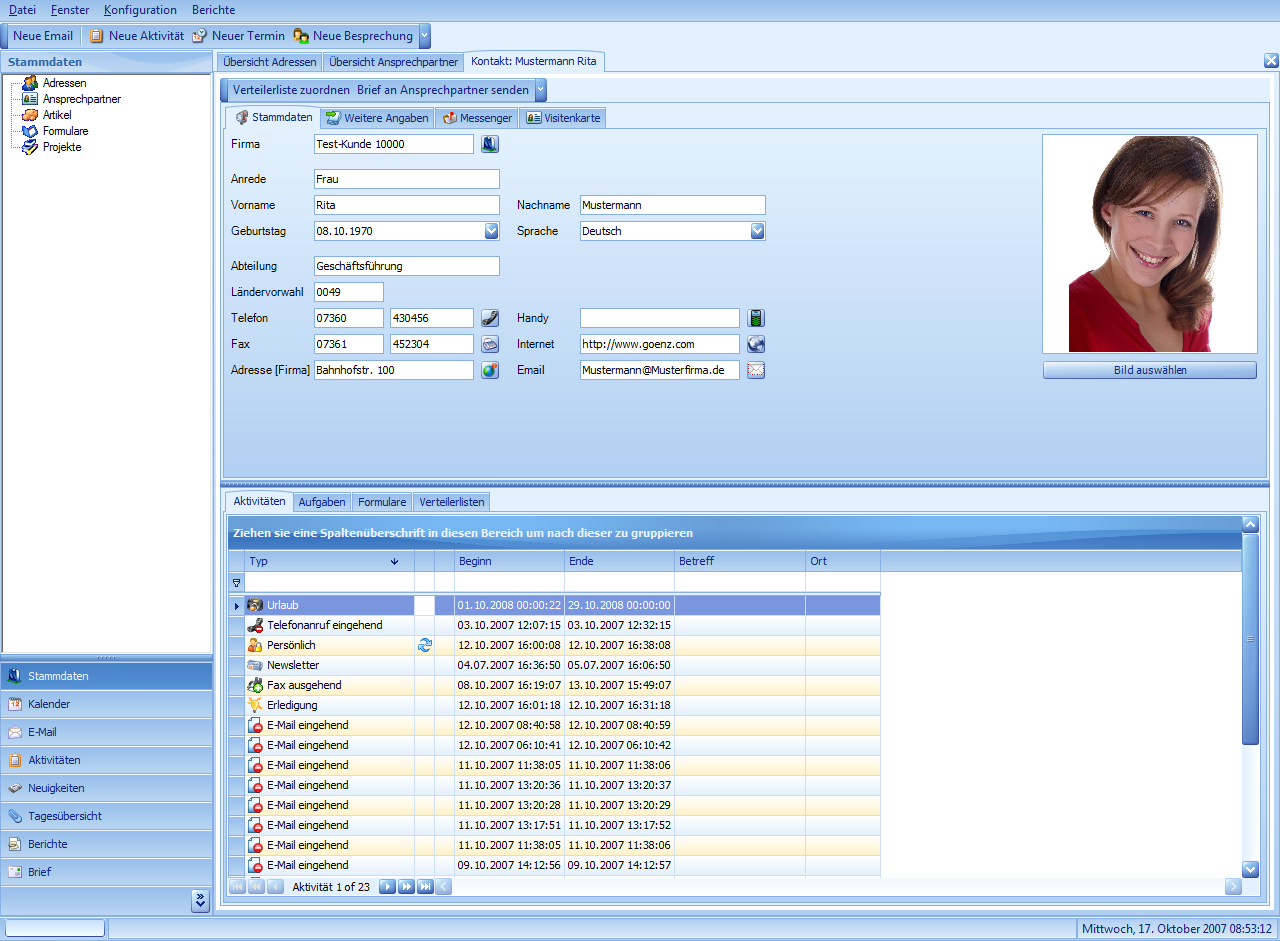The image size is (1280, 941).
Task: Select Ansprechpartner in the Stammdaten tree
Action: tap(82, 99)
